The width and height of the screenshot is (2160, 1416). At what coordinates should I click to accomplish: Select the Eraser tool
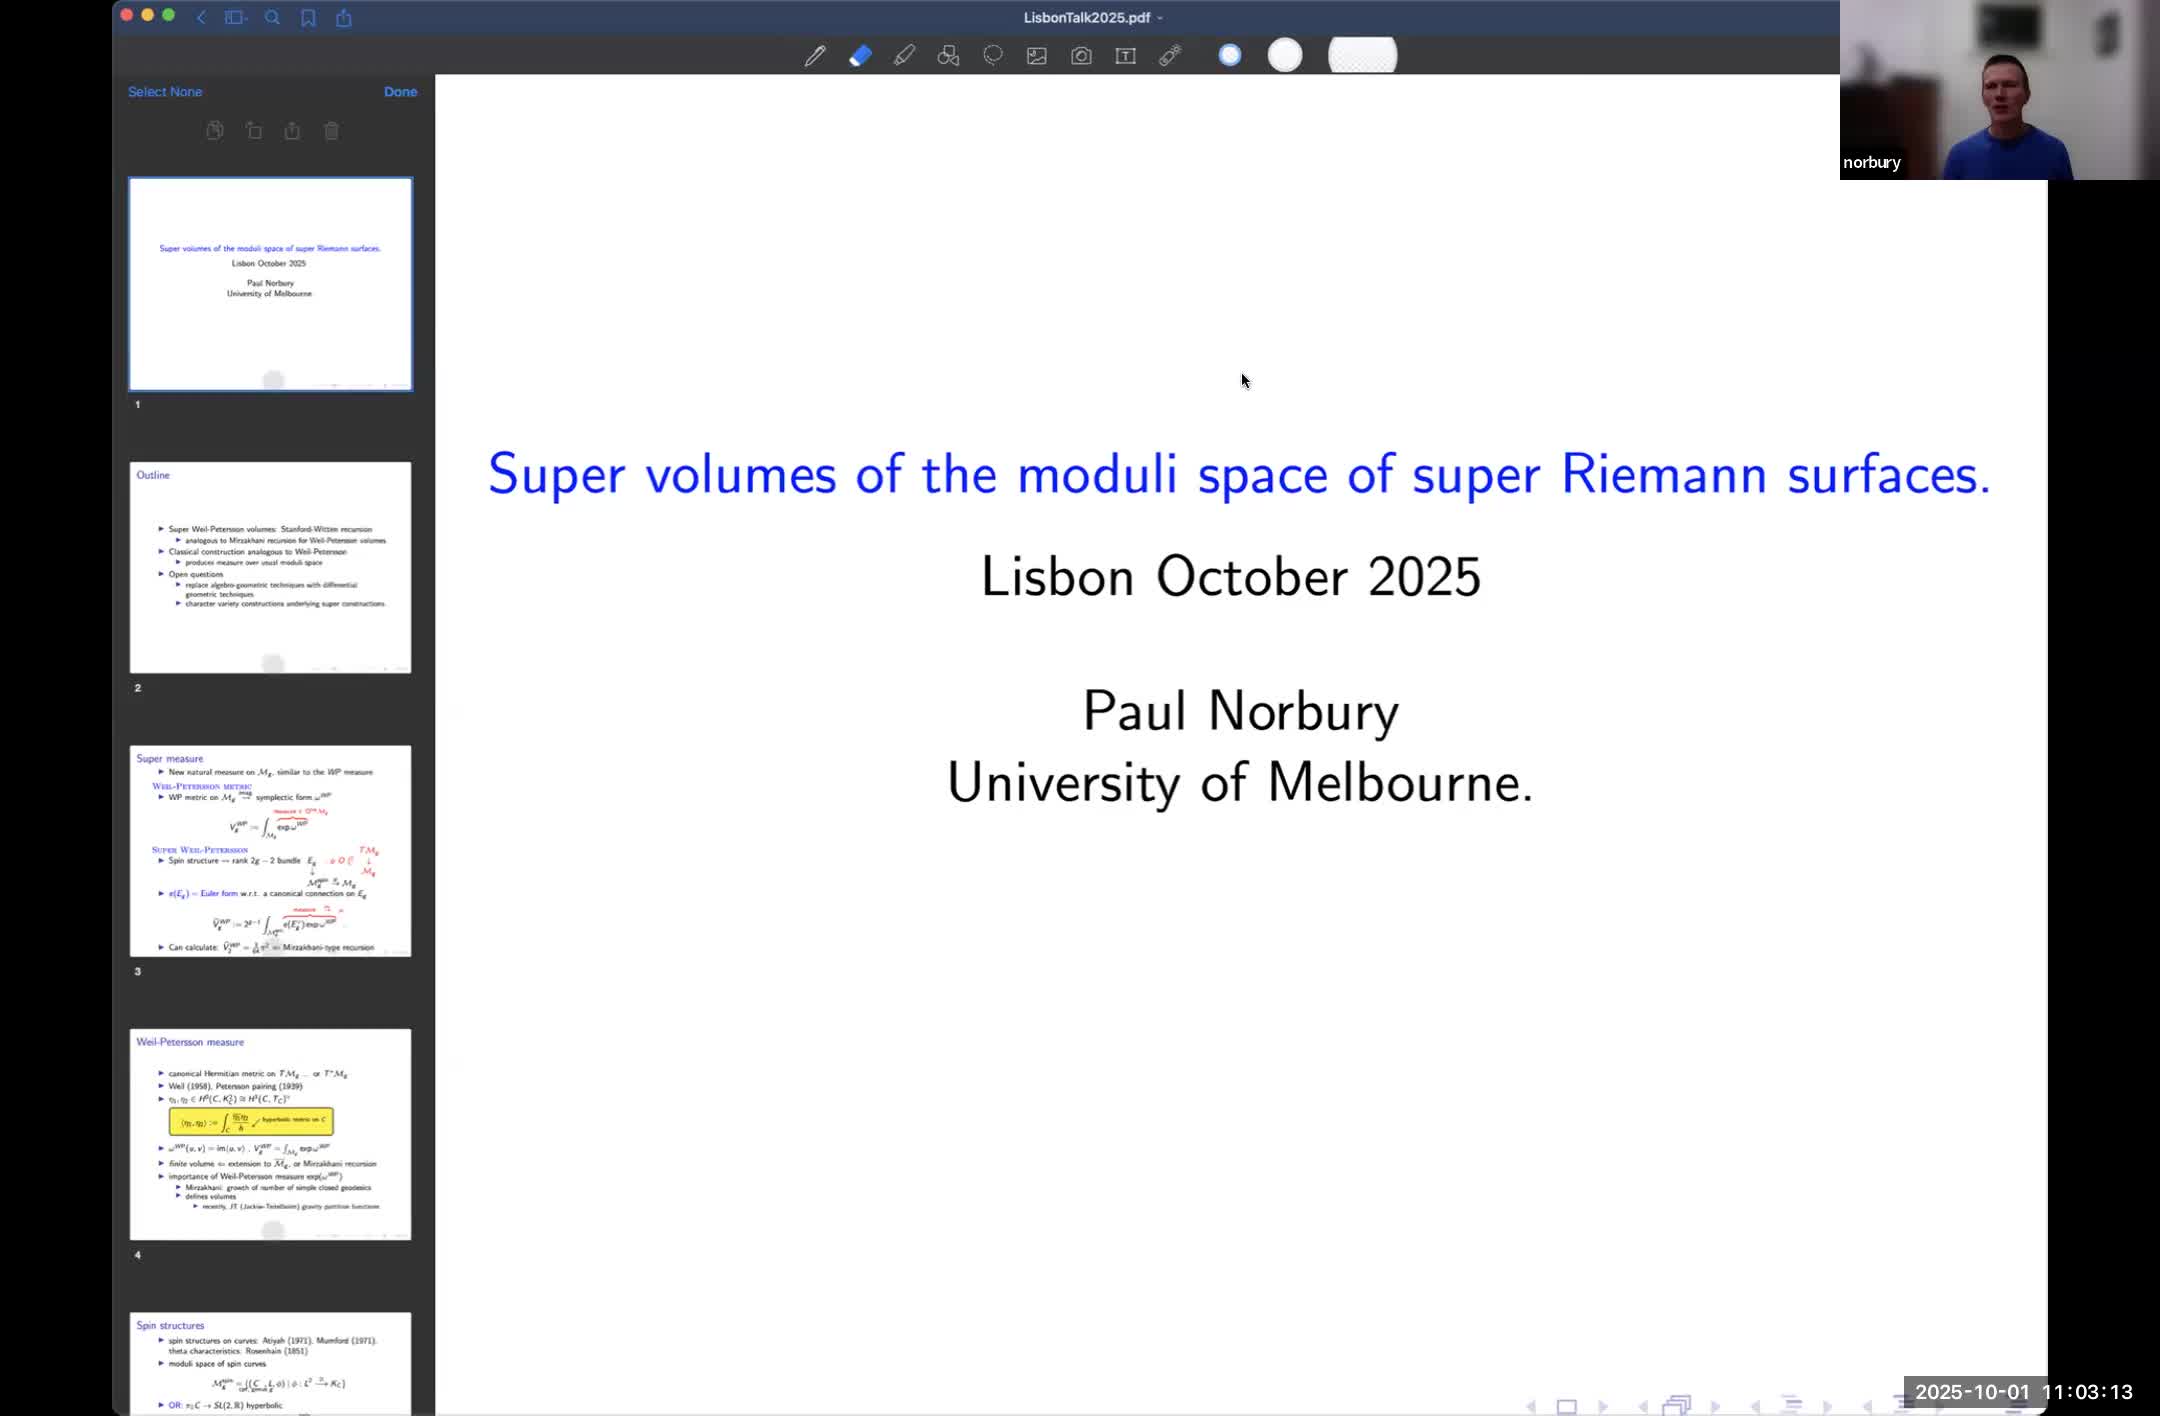(860, 56)
